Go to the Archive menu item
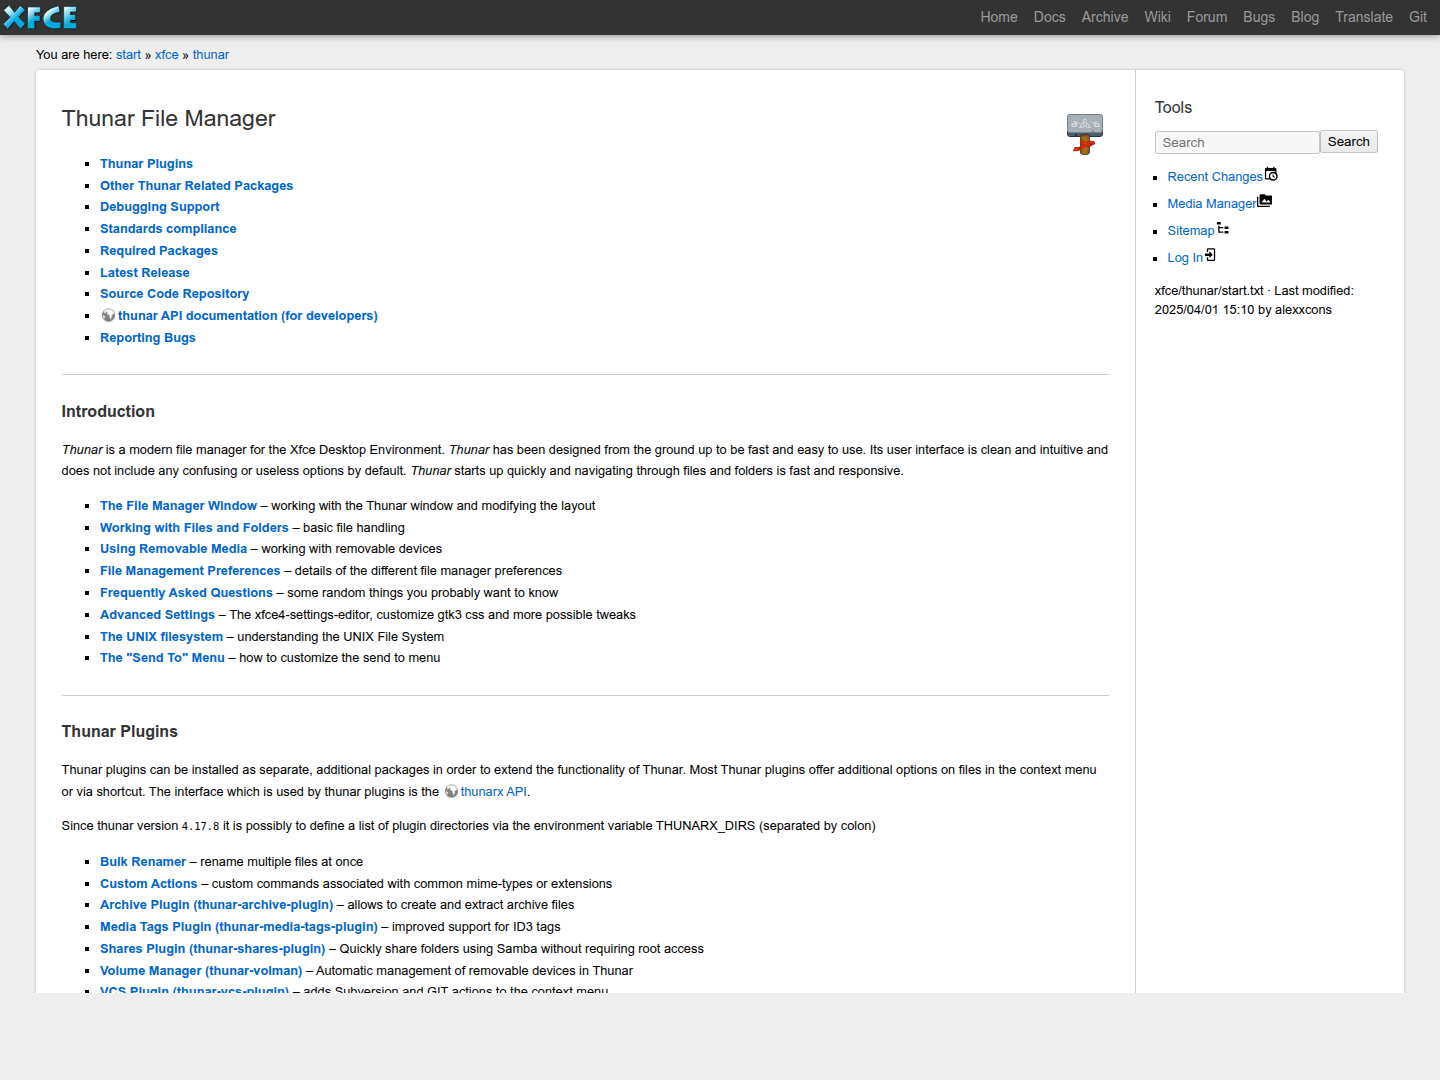The width and height of the screenshot is (1440, 1080). point(1105,17)
